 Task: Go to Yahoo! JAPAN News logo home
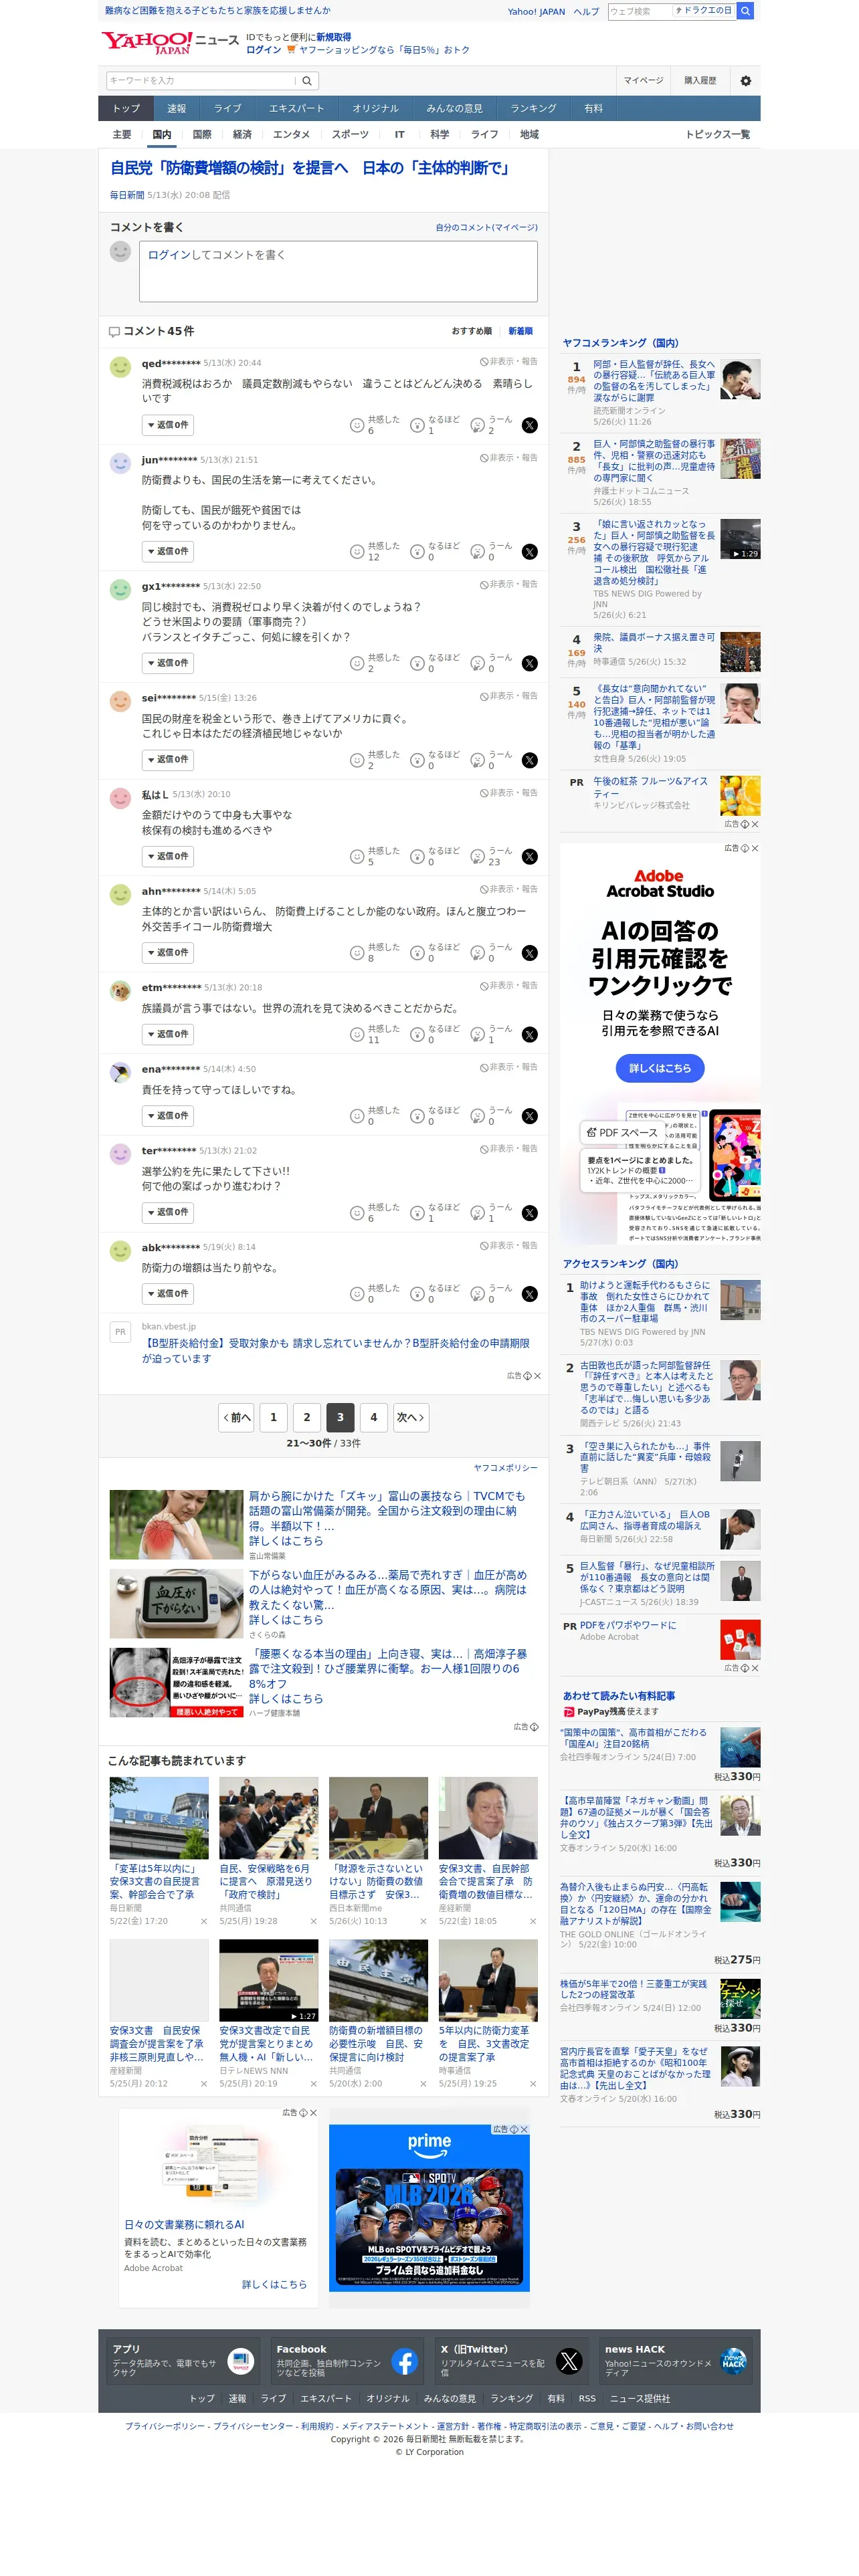[169, 42]
